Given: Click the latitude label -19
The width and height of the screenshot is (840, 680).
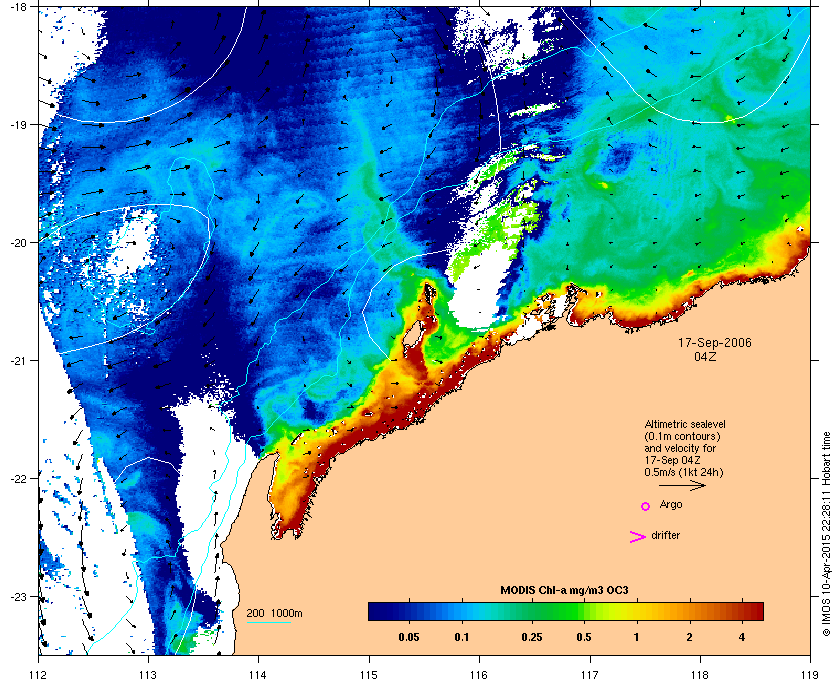Looking at the screenshot, I should 19,124.
